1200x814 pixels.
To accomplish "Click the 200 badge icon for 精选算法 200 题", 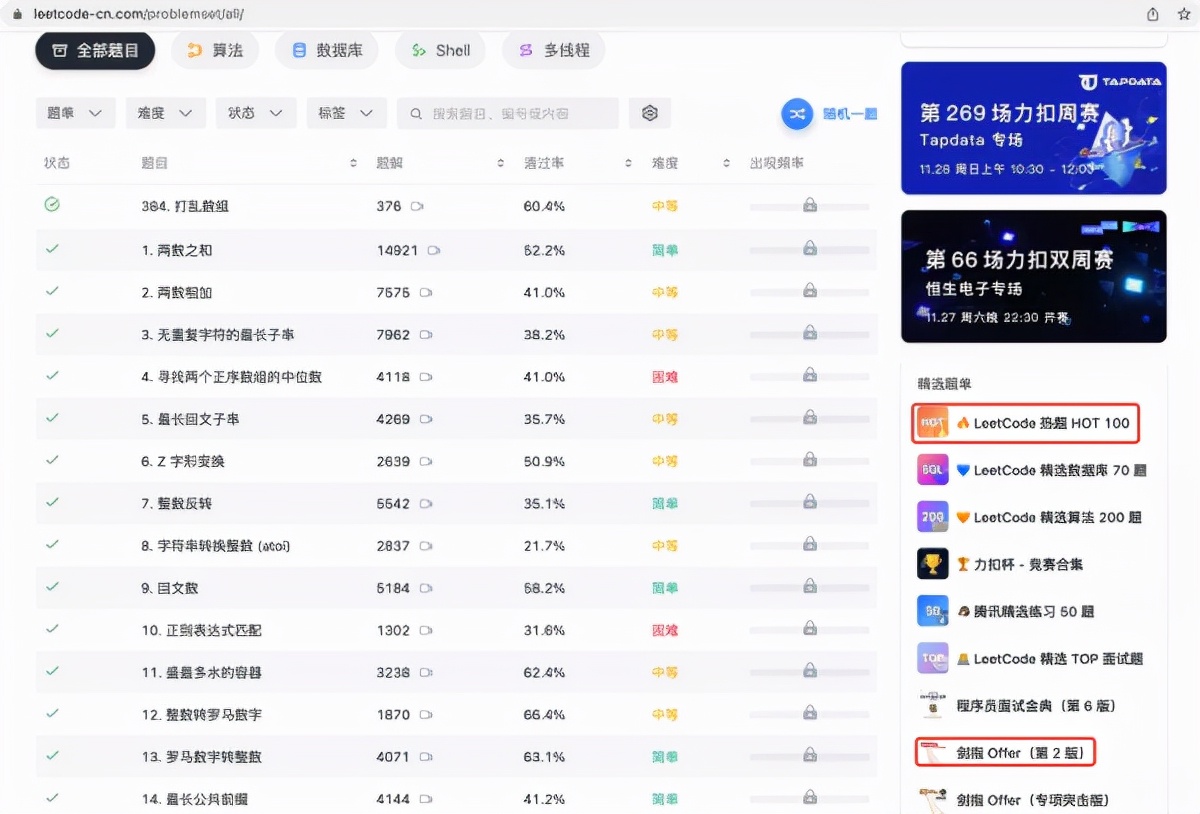I will (932, 517).
